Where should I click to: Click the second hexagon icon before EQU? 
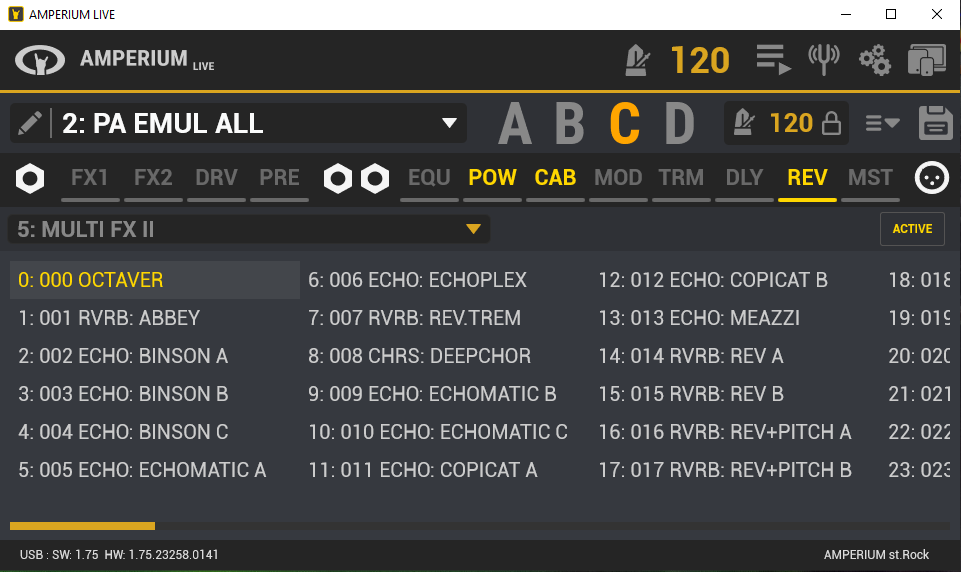click(x=374, y=178)
